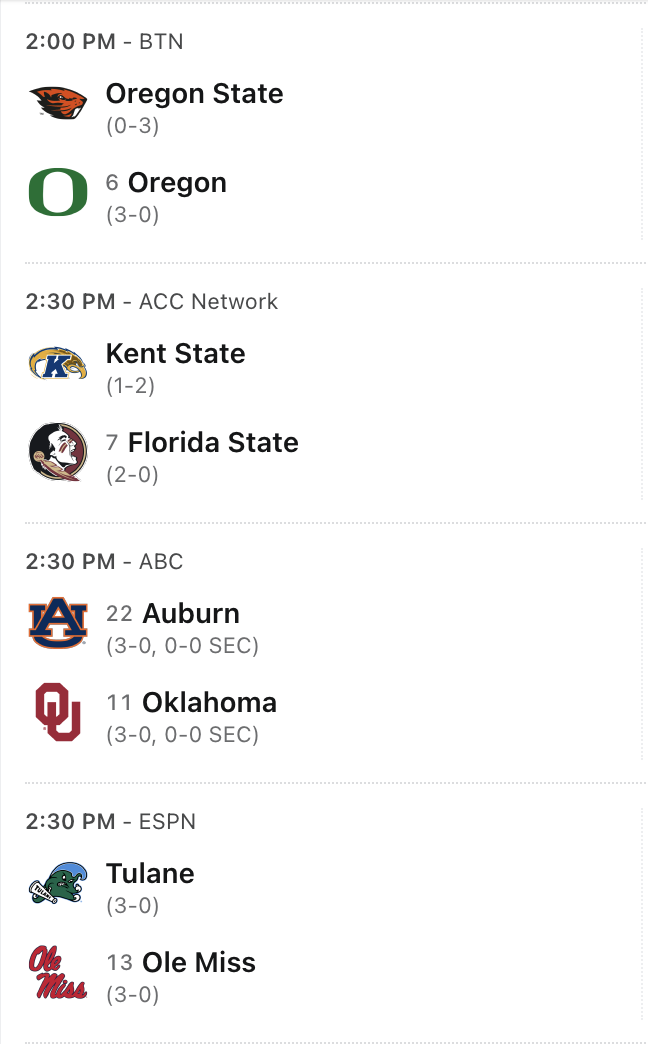Select the Tulane team name
The image size is (648, 1044).
pos(150,874)
